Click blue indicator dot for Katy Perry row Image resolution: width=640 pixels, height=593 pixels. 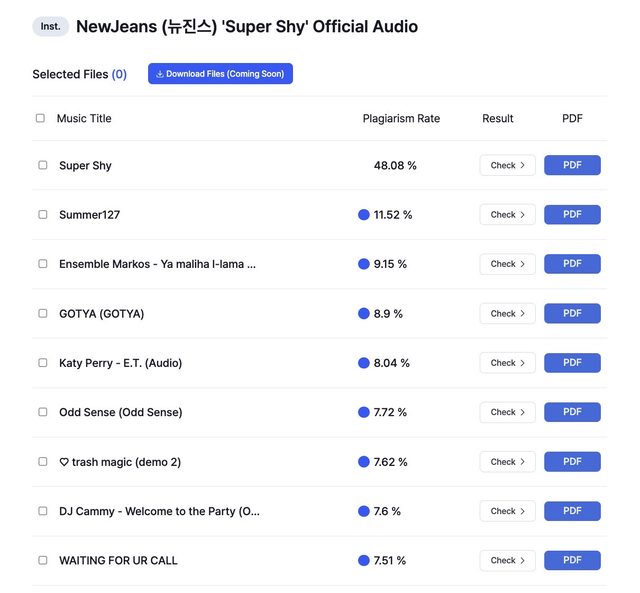pyautogui.click(x=364, y=363)
